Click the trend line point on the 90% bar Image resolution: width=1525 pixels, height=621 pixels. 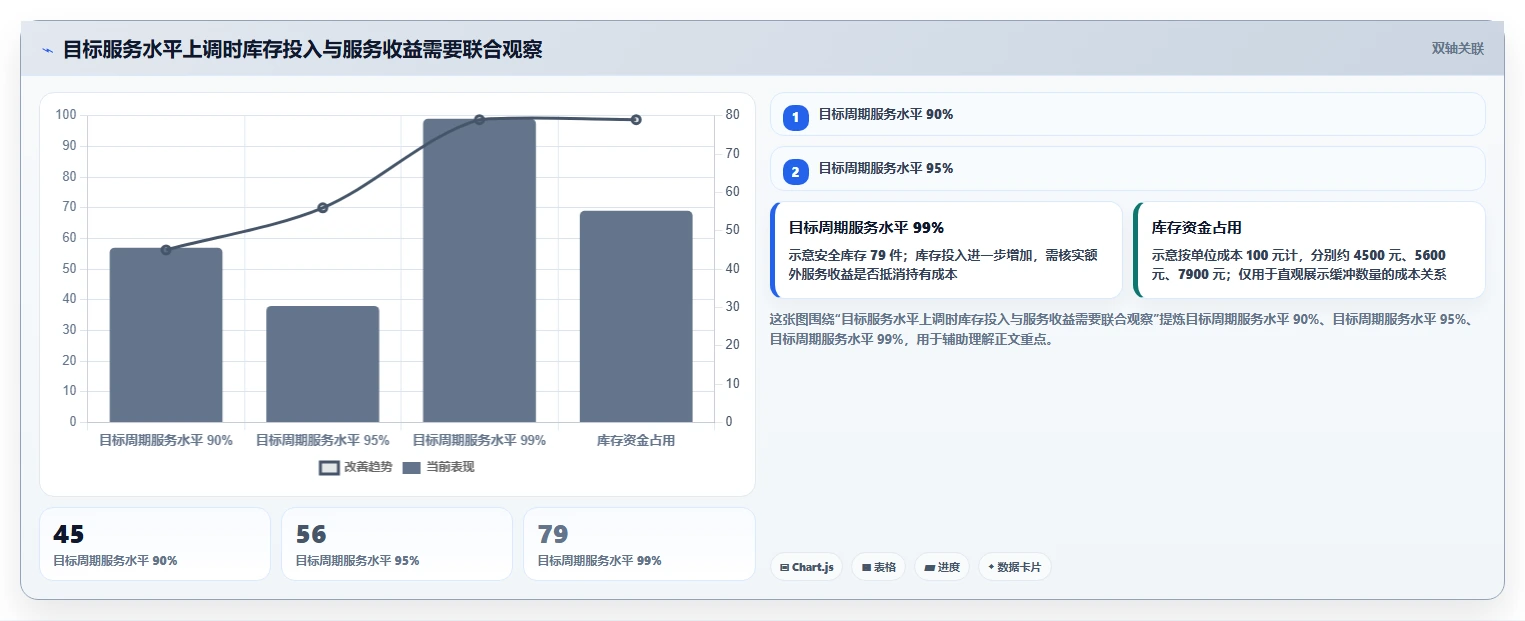click(166, 250)
